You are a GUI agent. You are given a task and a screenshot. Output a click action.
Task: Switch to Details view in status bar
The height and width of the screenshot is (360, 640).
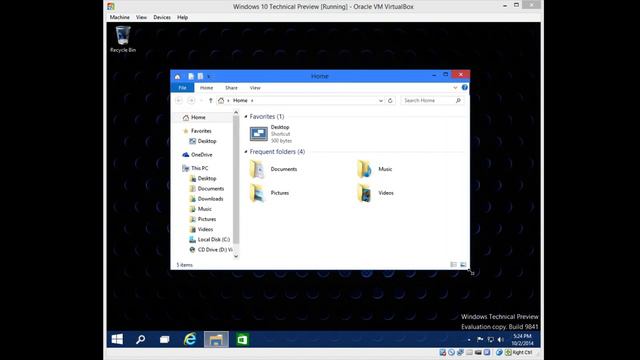coord(453,265)
